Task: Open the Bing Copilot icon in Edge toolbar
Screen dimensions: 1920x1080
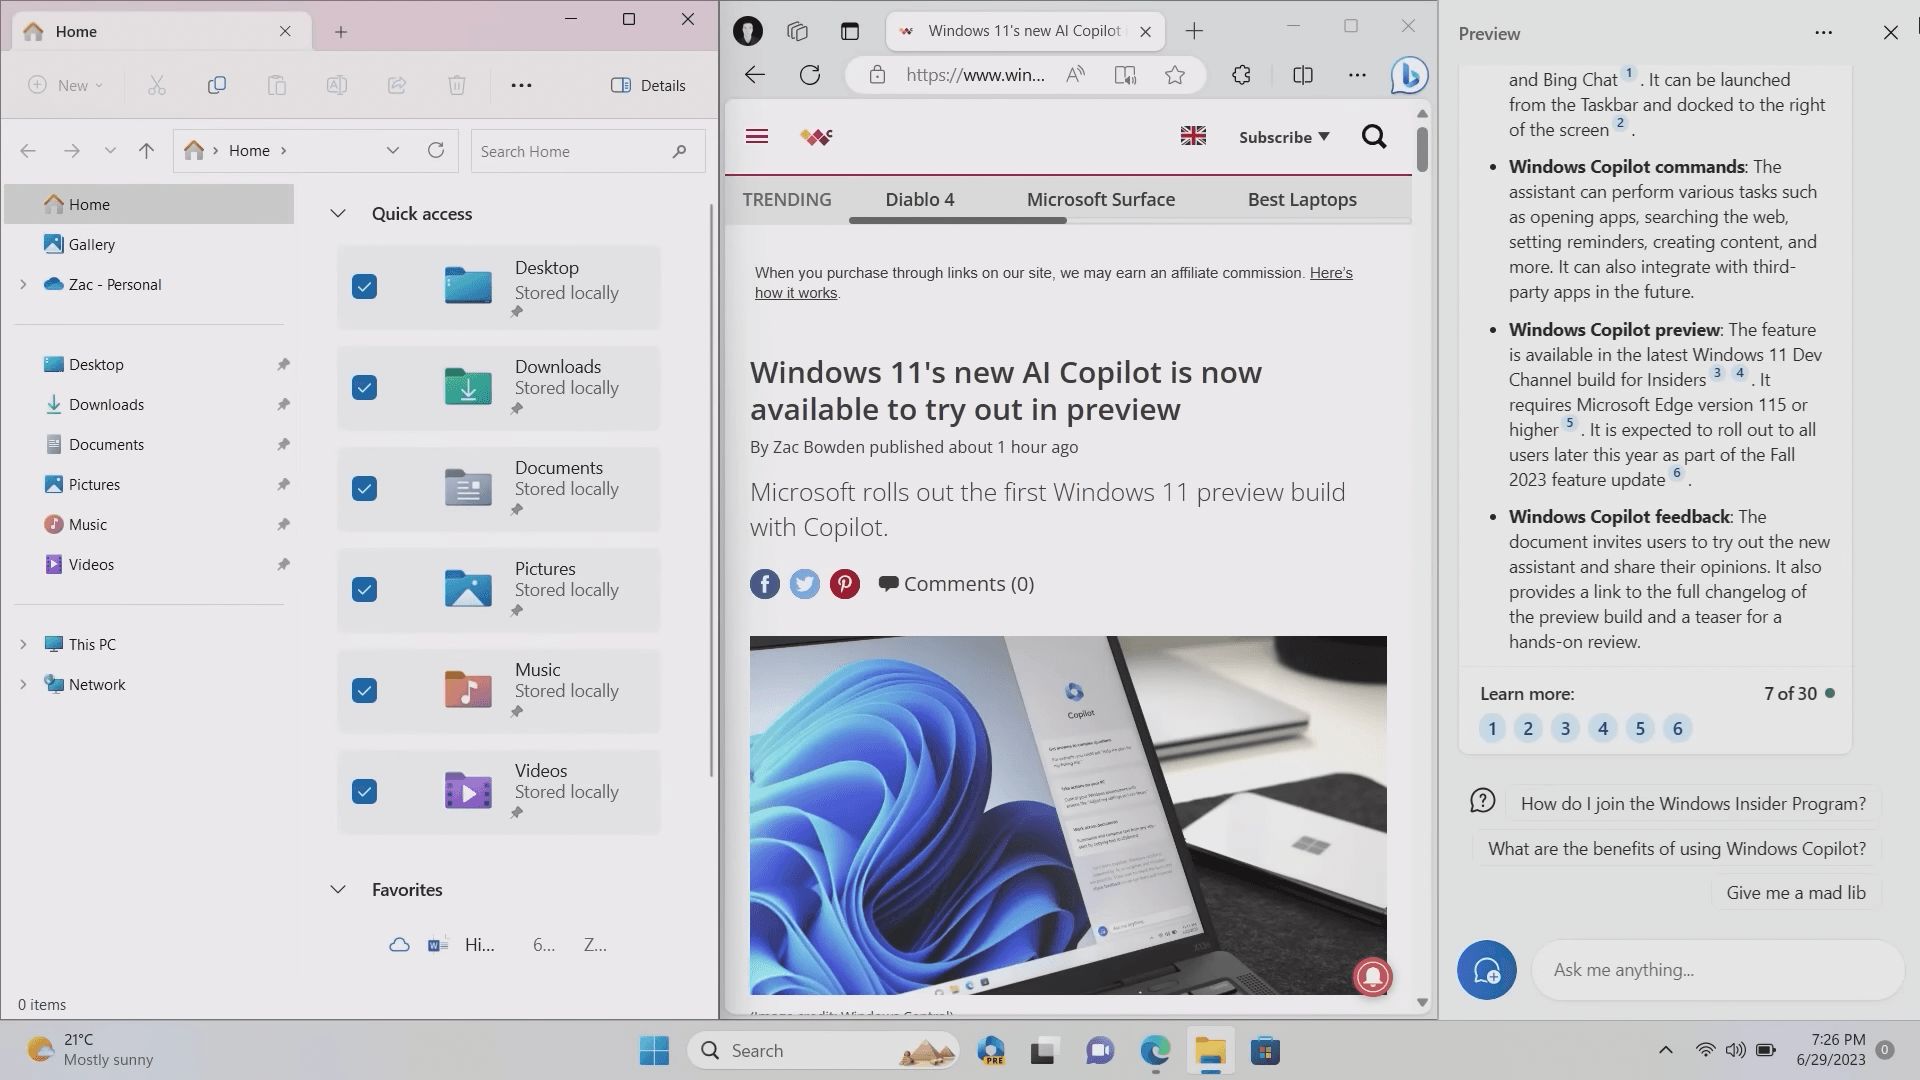Action: (1409, 74)
